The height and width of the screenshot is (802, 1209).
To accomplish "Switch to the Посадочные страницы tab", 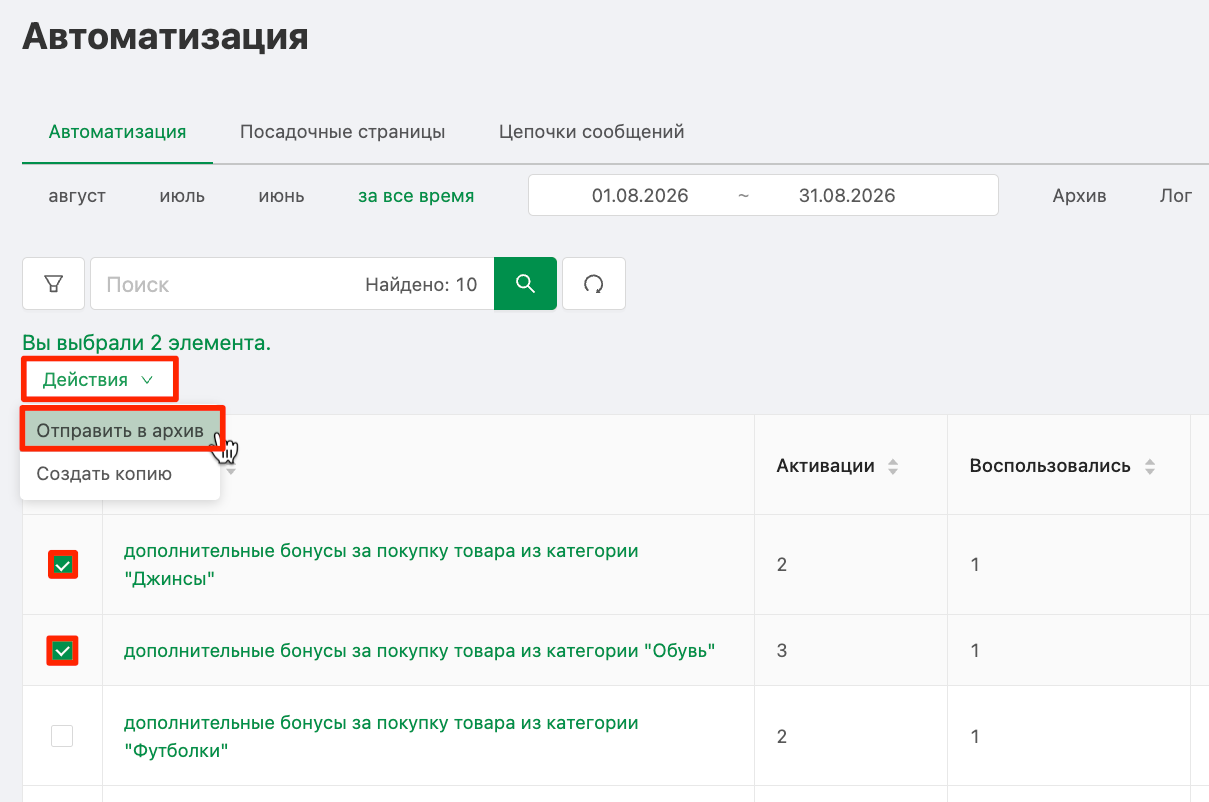I will click(342, 132).
